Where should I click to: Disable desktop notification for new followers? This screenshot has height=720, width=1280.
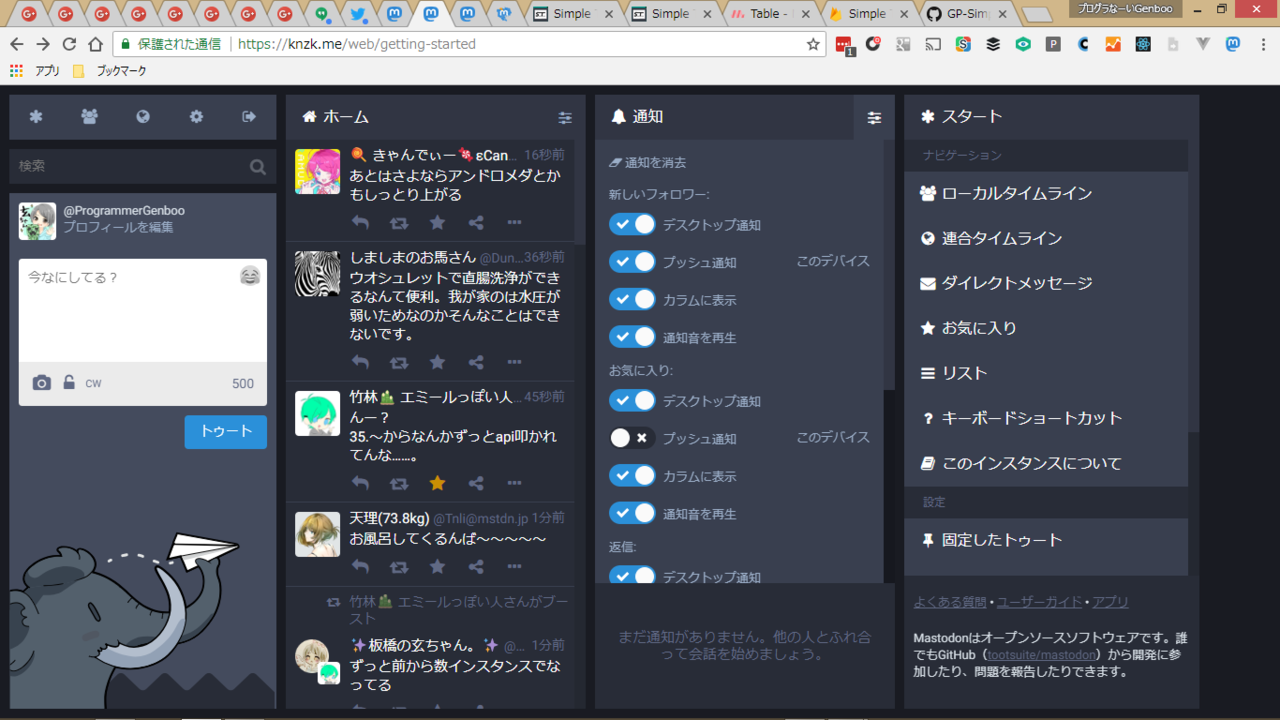632,224
